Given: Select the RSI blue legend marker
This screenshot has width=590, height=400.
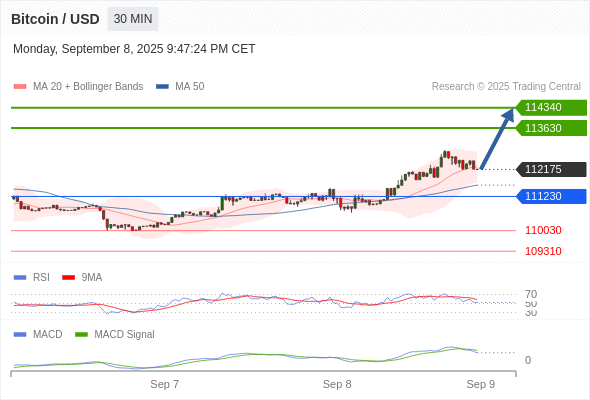Looking at the screenshot, I should (x=20, y=278).
